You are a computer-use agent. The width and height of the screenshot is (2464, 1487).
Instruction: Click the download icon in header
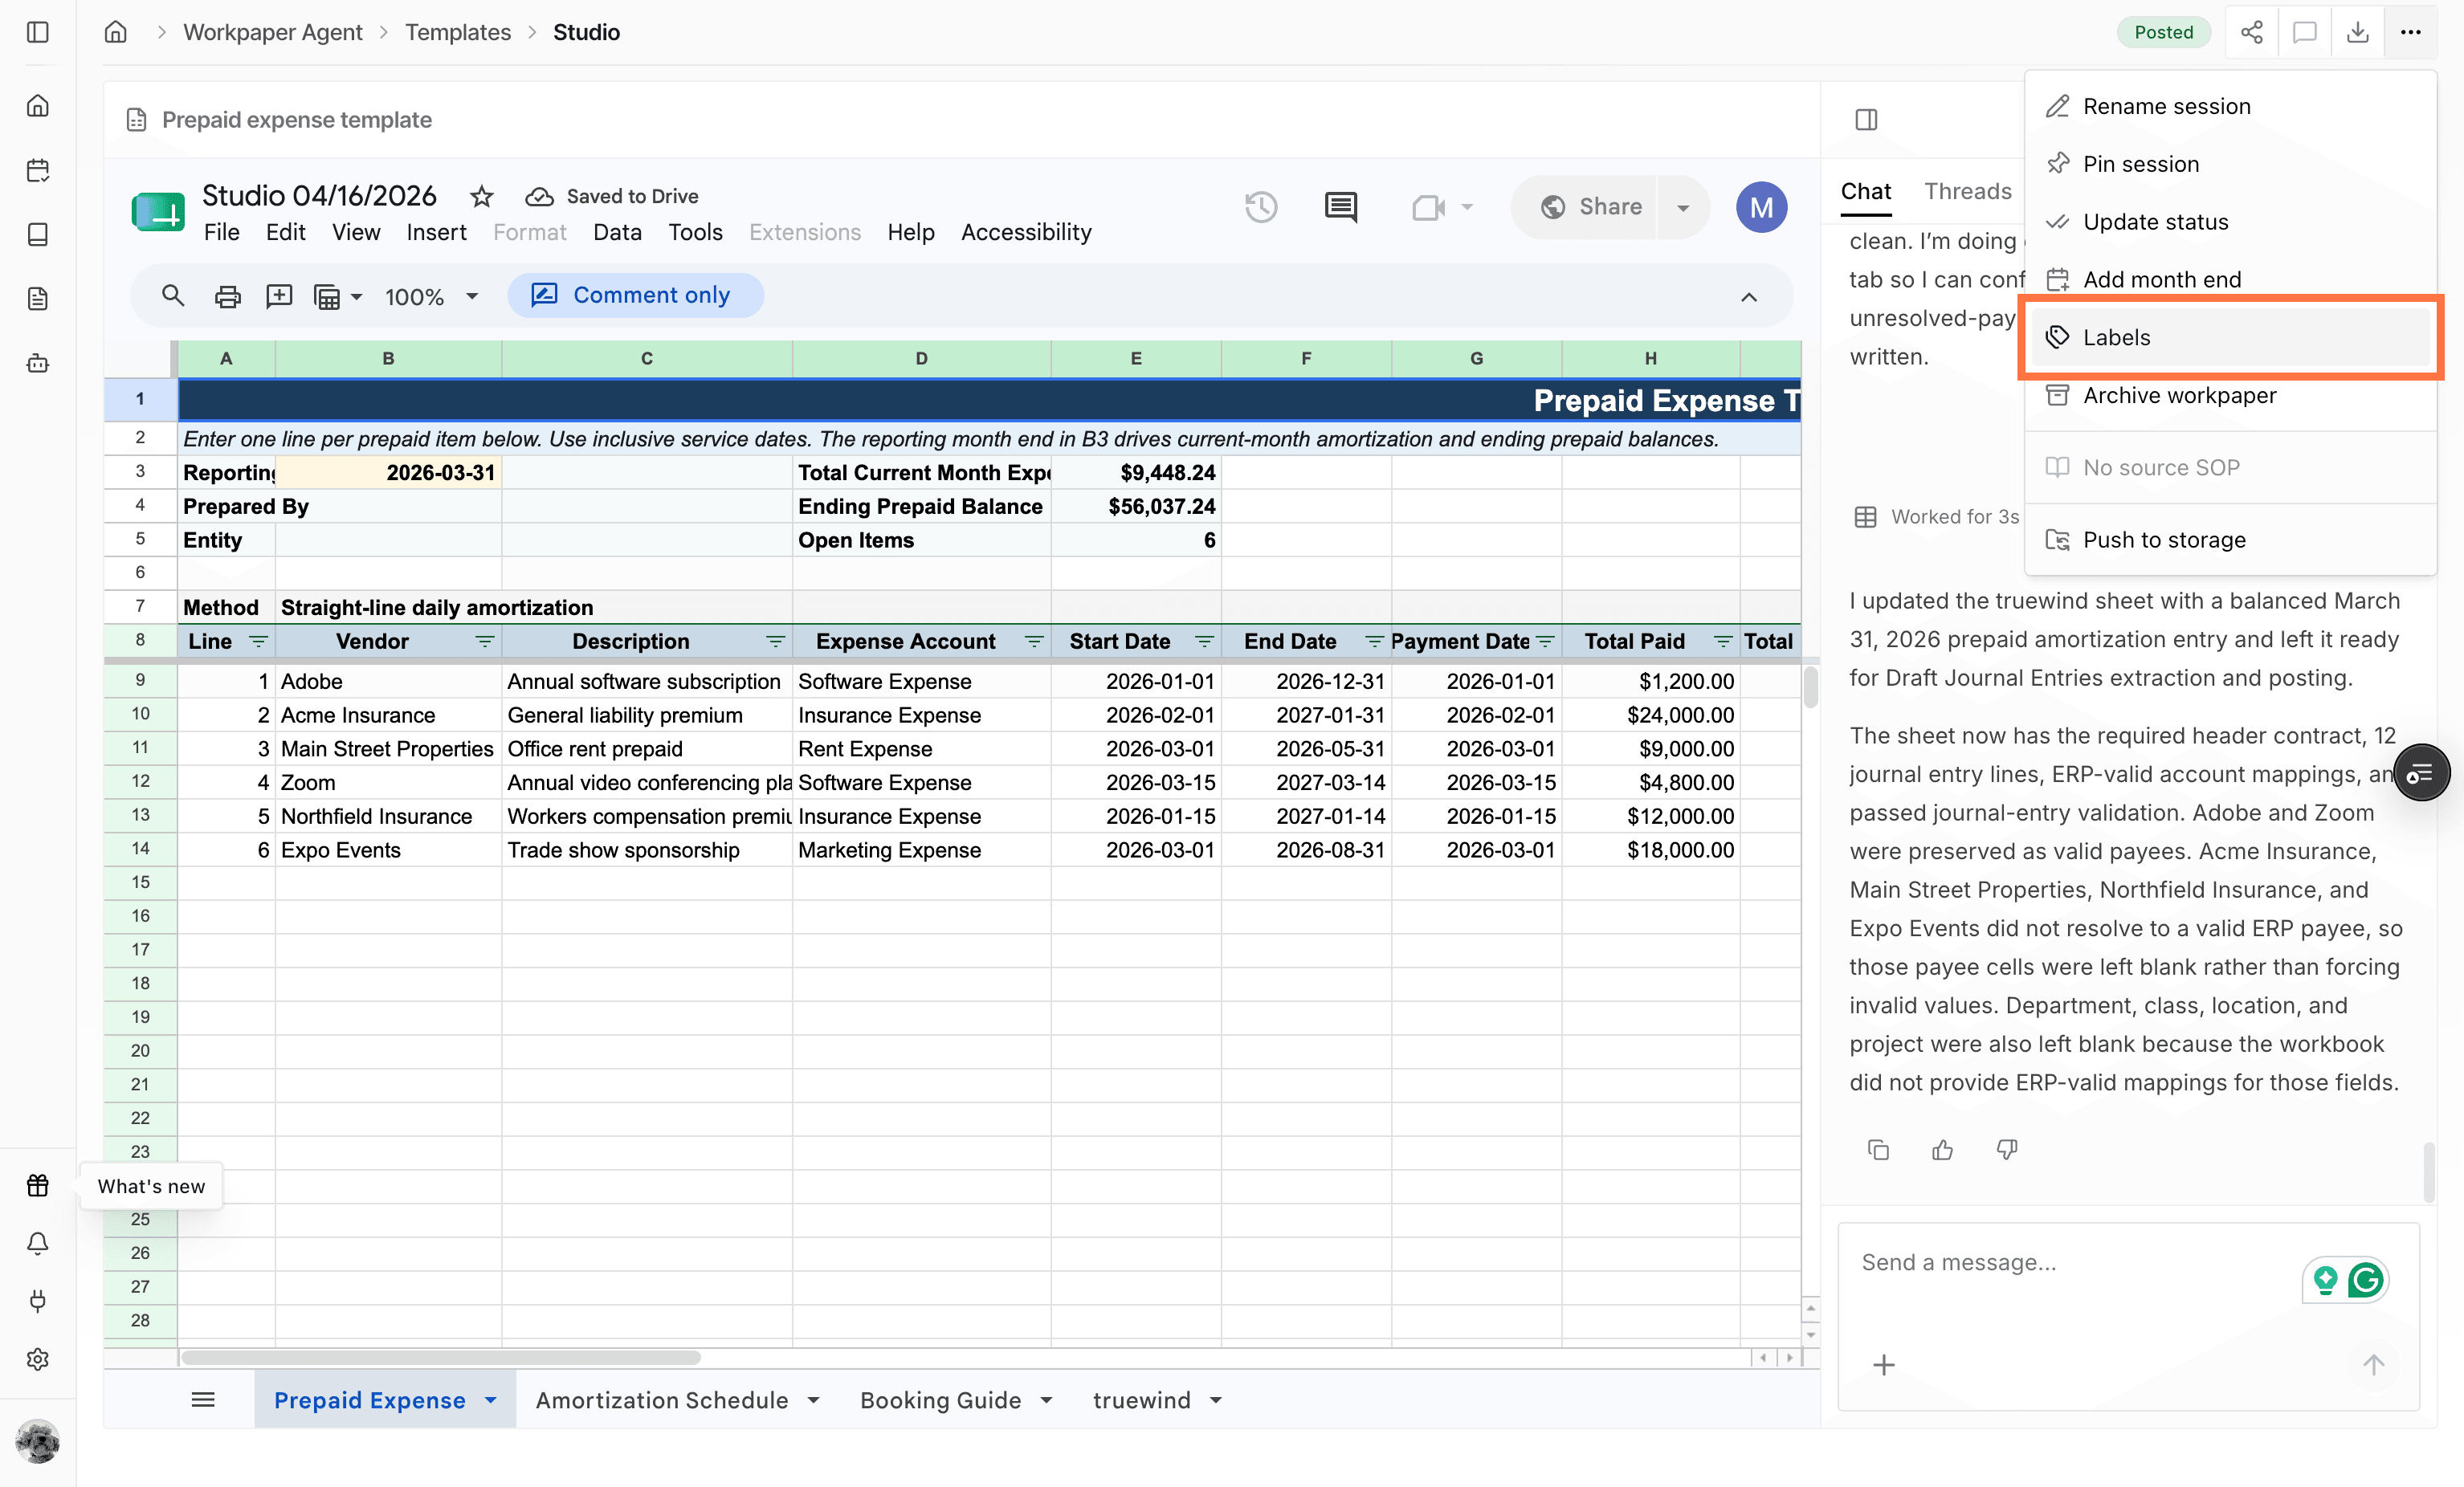point(2357,32)
